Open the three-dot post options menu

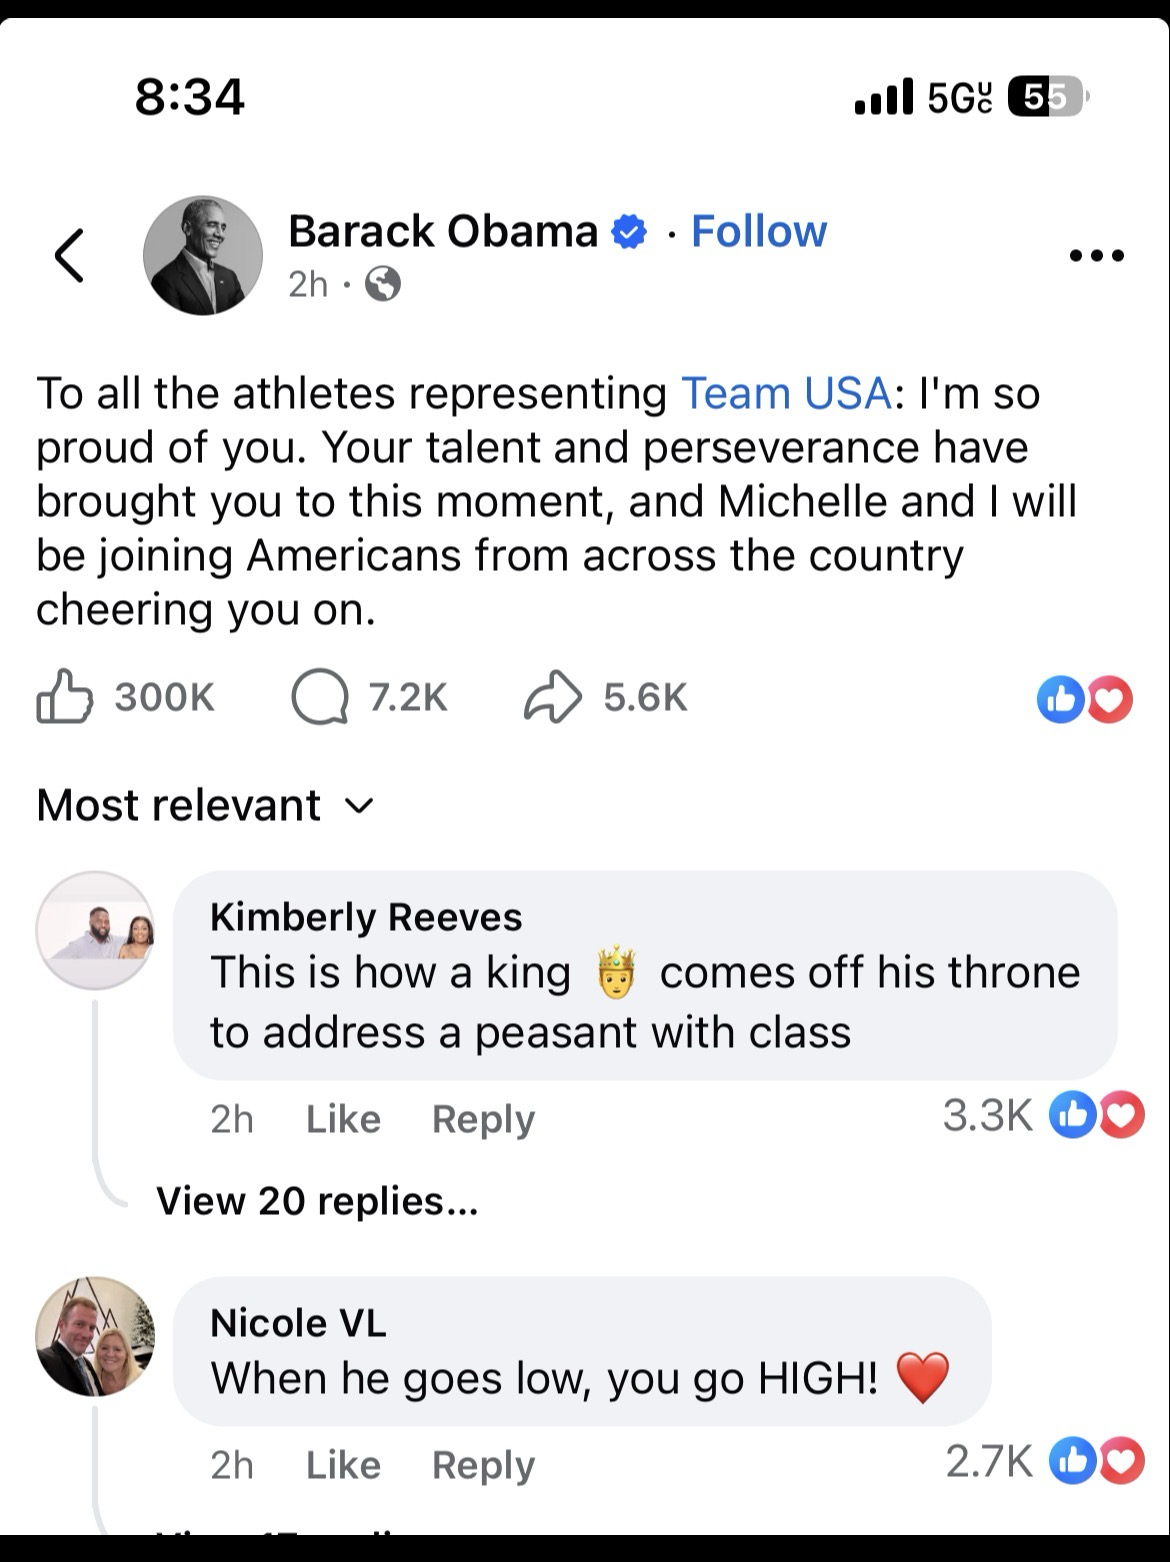pyautogui.click(x=1096, y=256)
